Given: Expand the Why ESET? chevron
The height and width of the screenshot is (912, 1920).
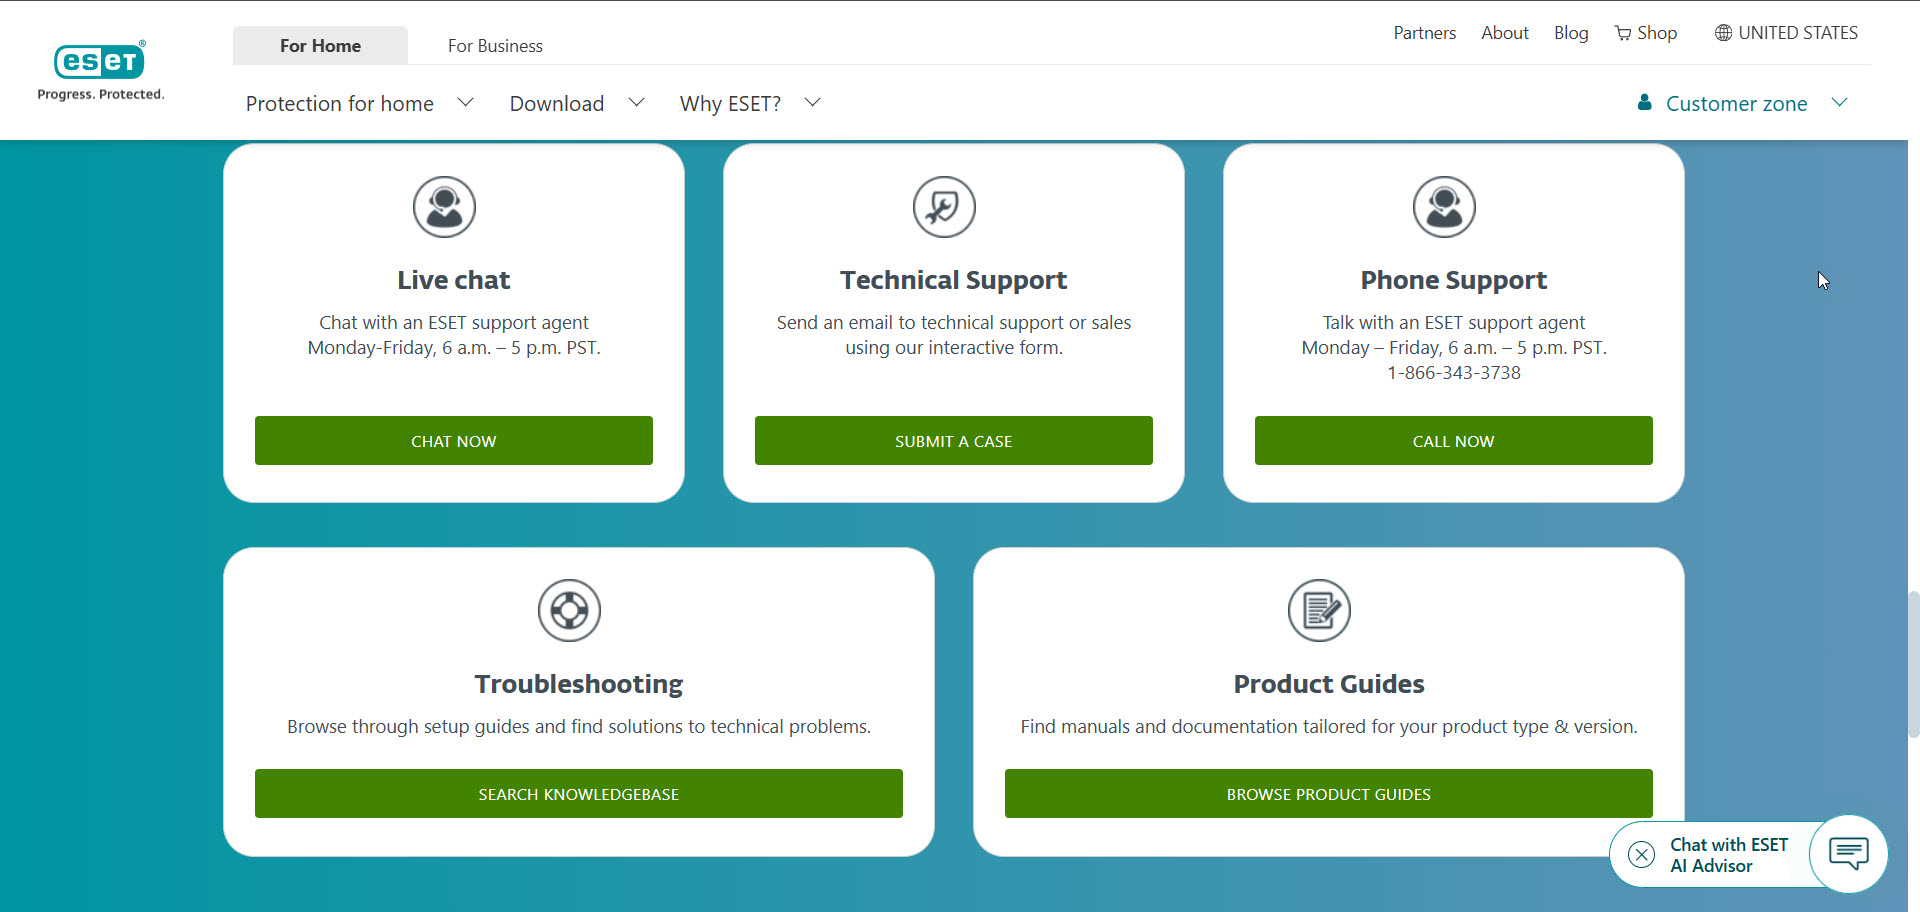Looking at the screenshot, I should [x=812, y=102].
